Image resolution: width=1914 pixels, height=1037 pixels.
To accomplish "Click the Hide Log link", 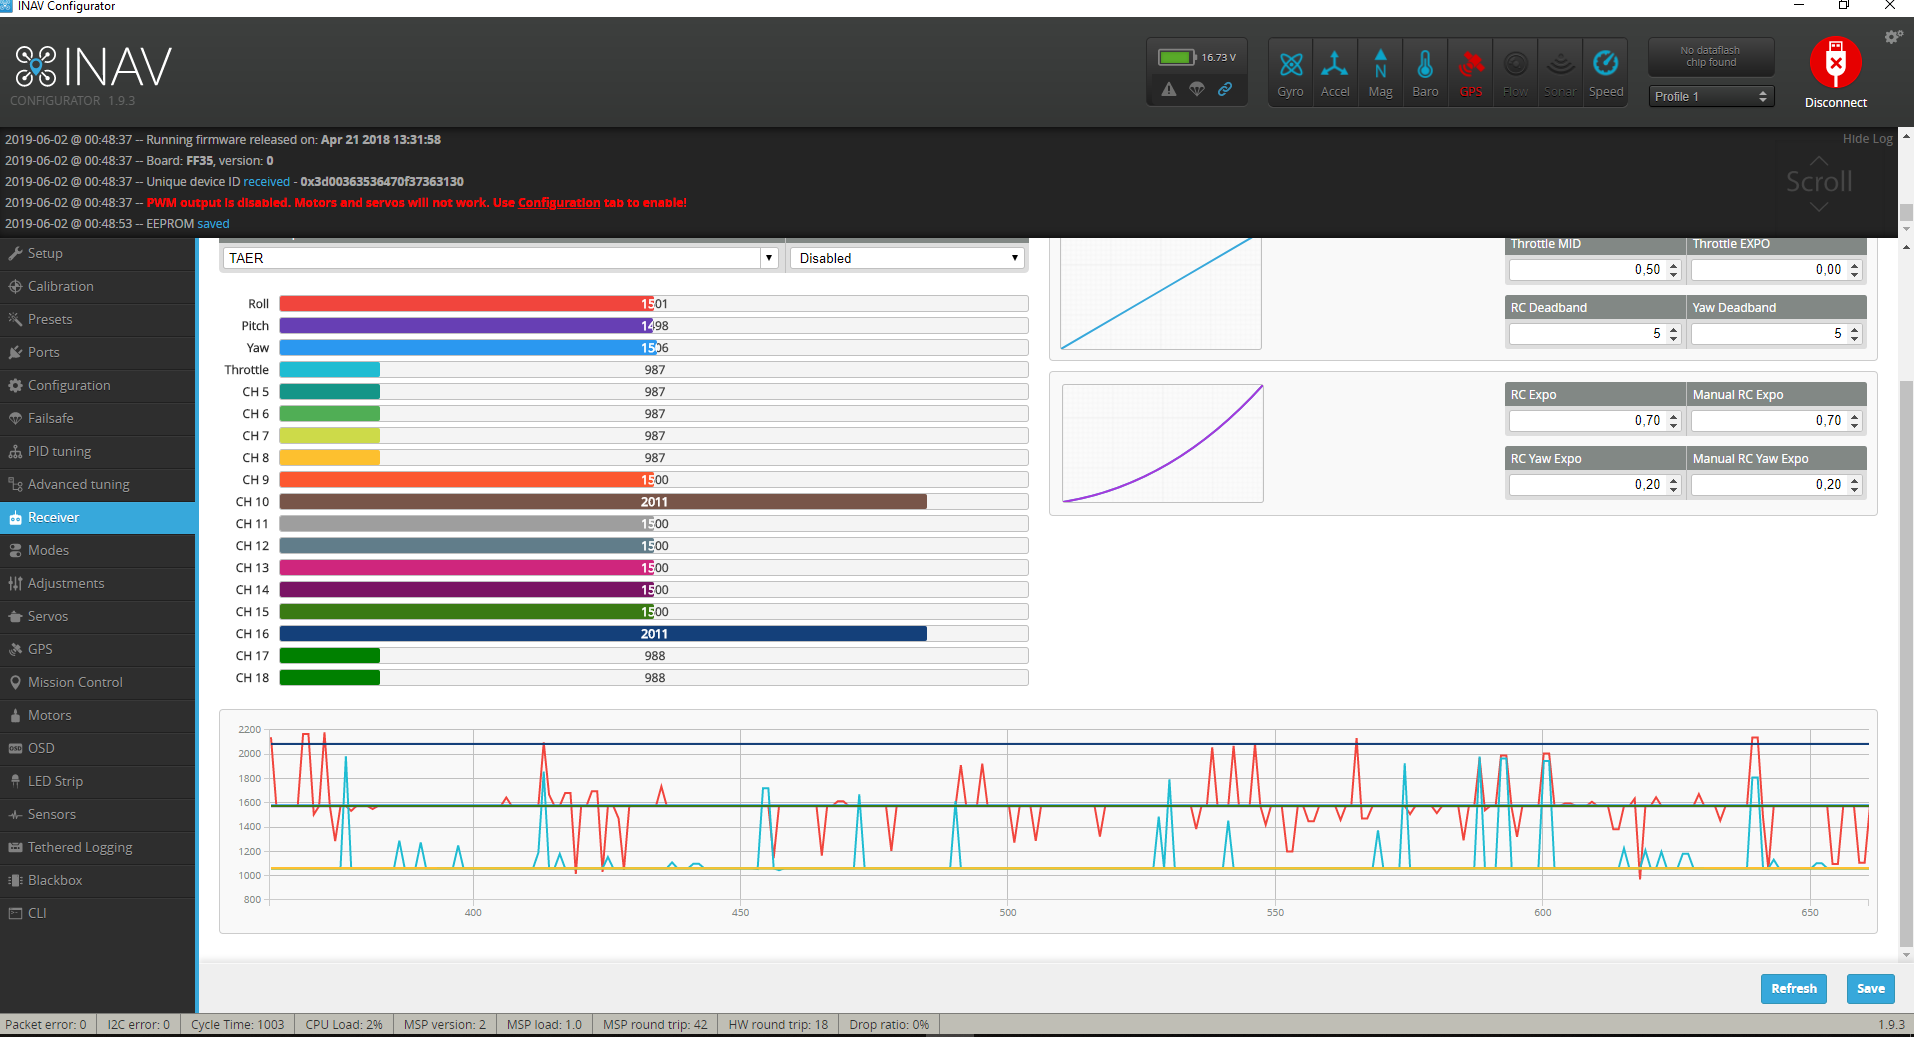I will (1866, 138).
